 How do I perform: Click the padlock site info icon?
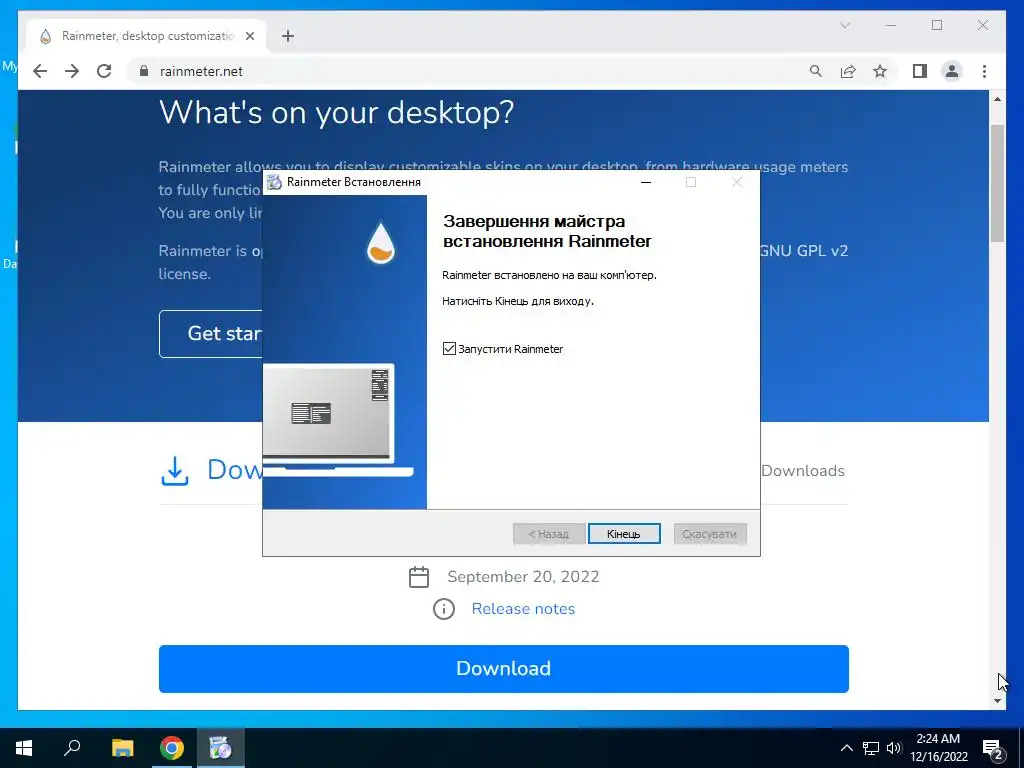click(144, 71)
